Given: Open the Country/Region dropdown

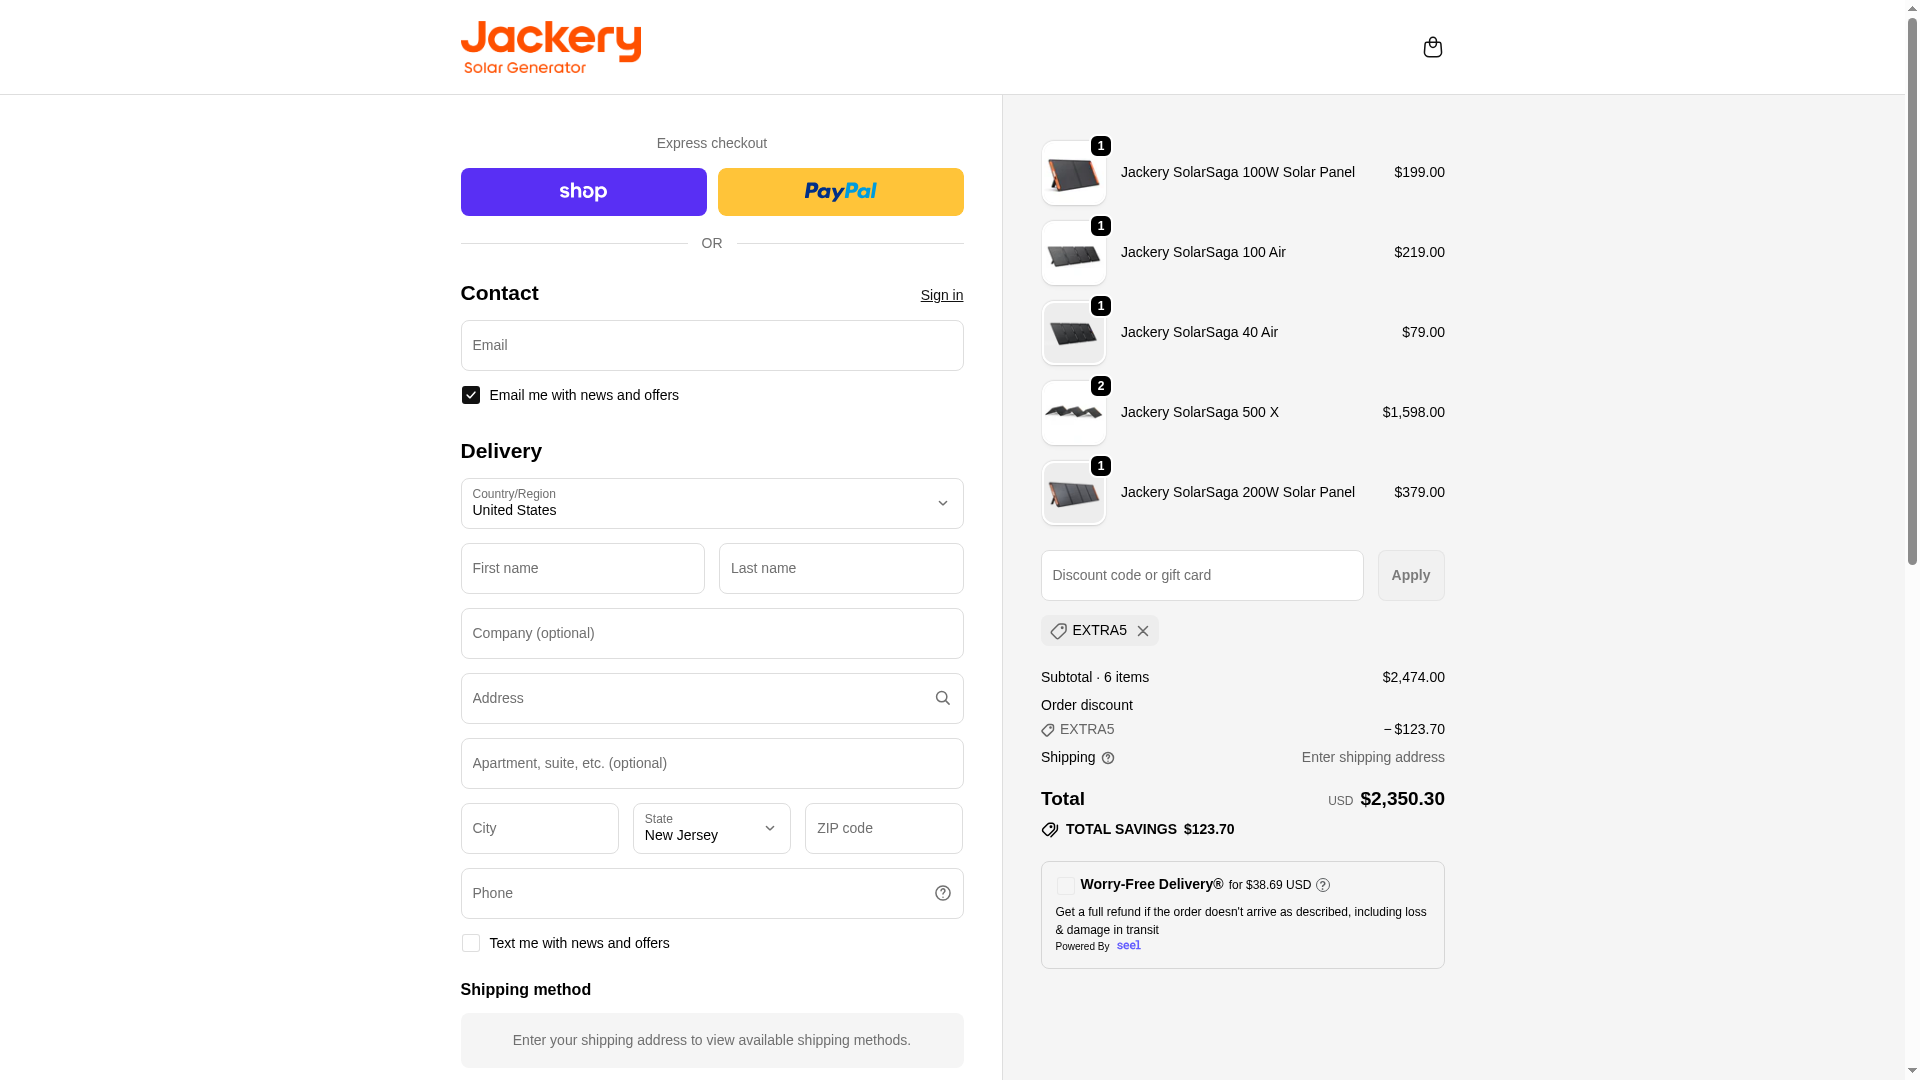Looking at the screenshot, I should pyautogui.click(x=711, y=503).
